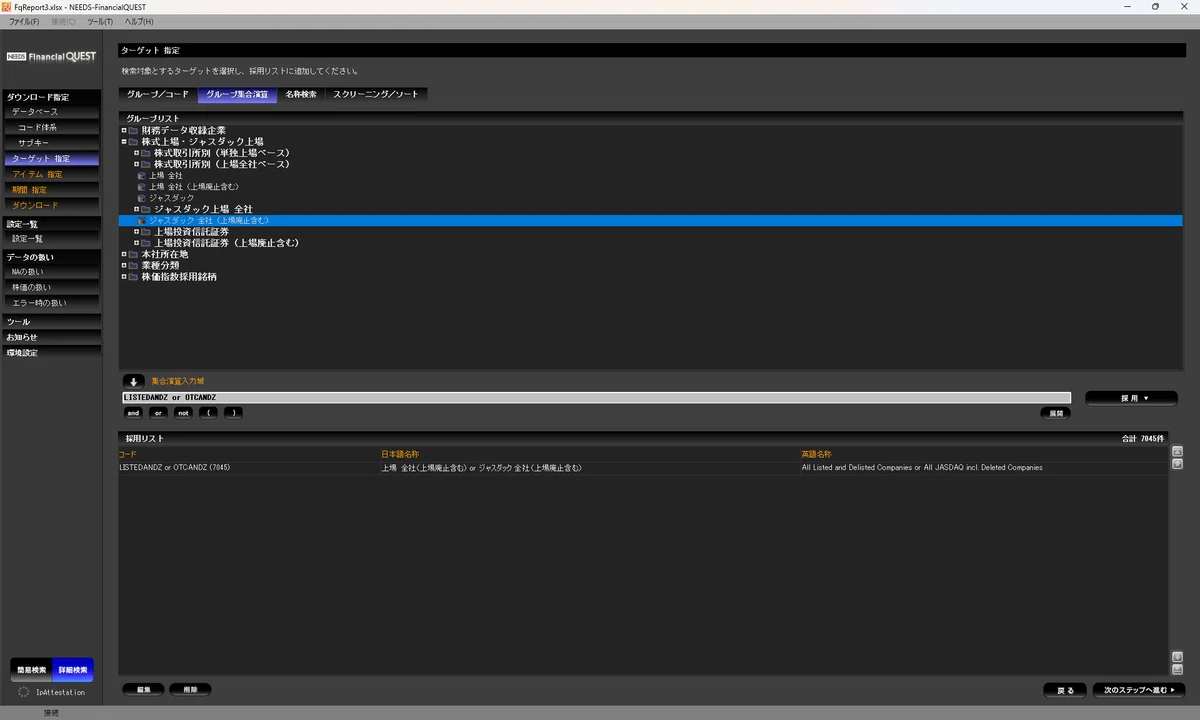Expand the 株価指数採用銘柄 node
Image resolution: width=1200 pixels, height=720 pixels.
124,276
